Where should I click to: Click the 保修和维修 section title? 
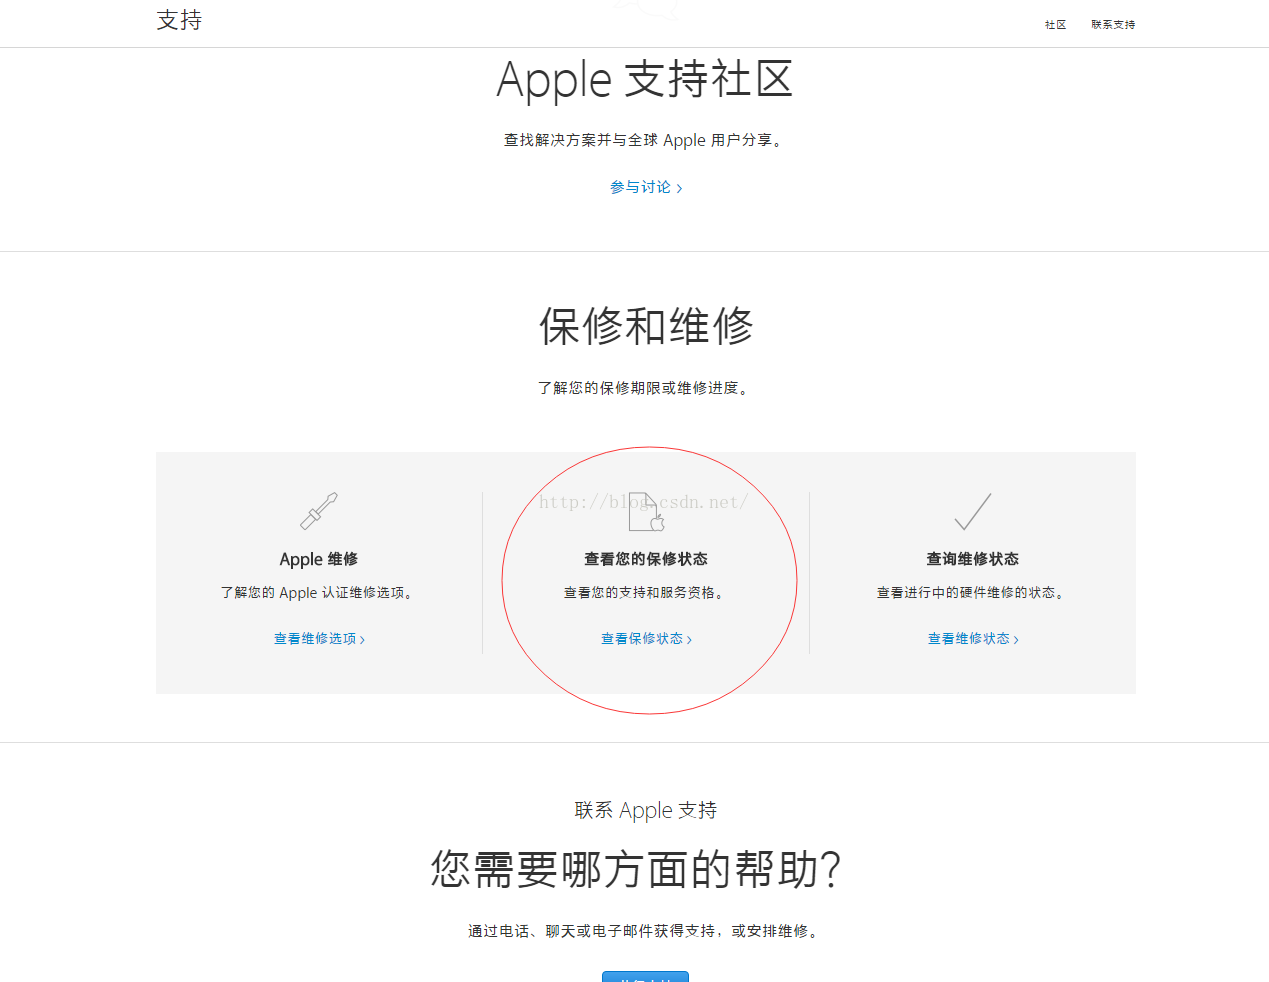[646, 326]
